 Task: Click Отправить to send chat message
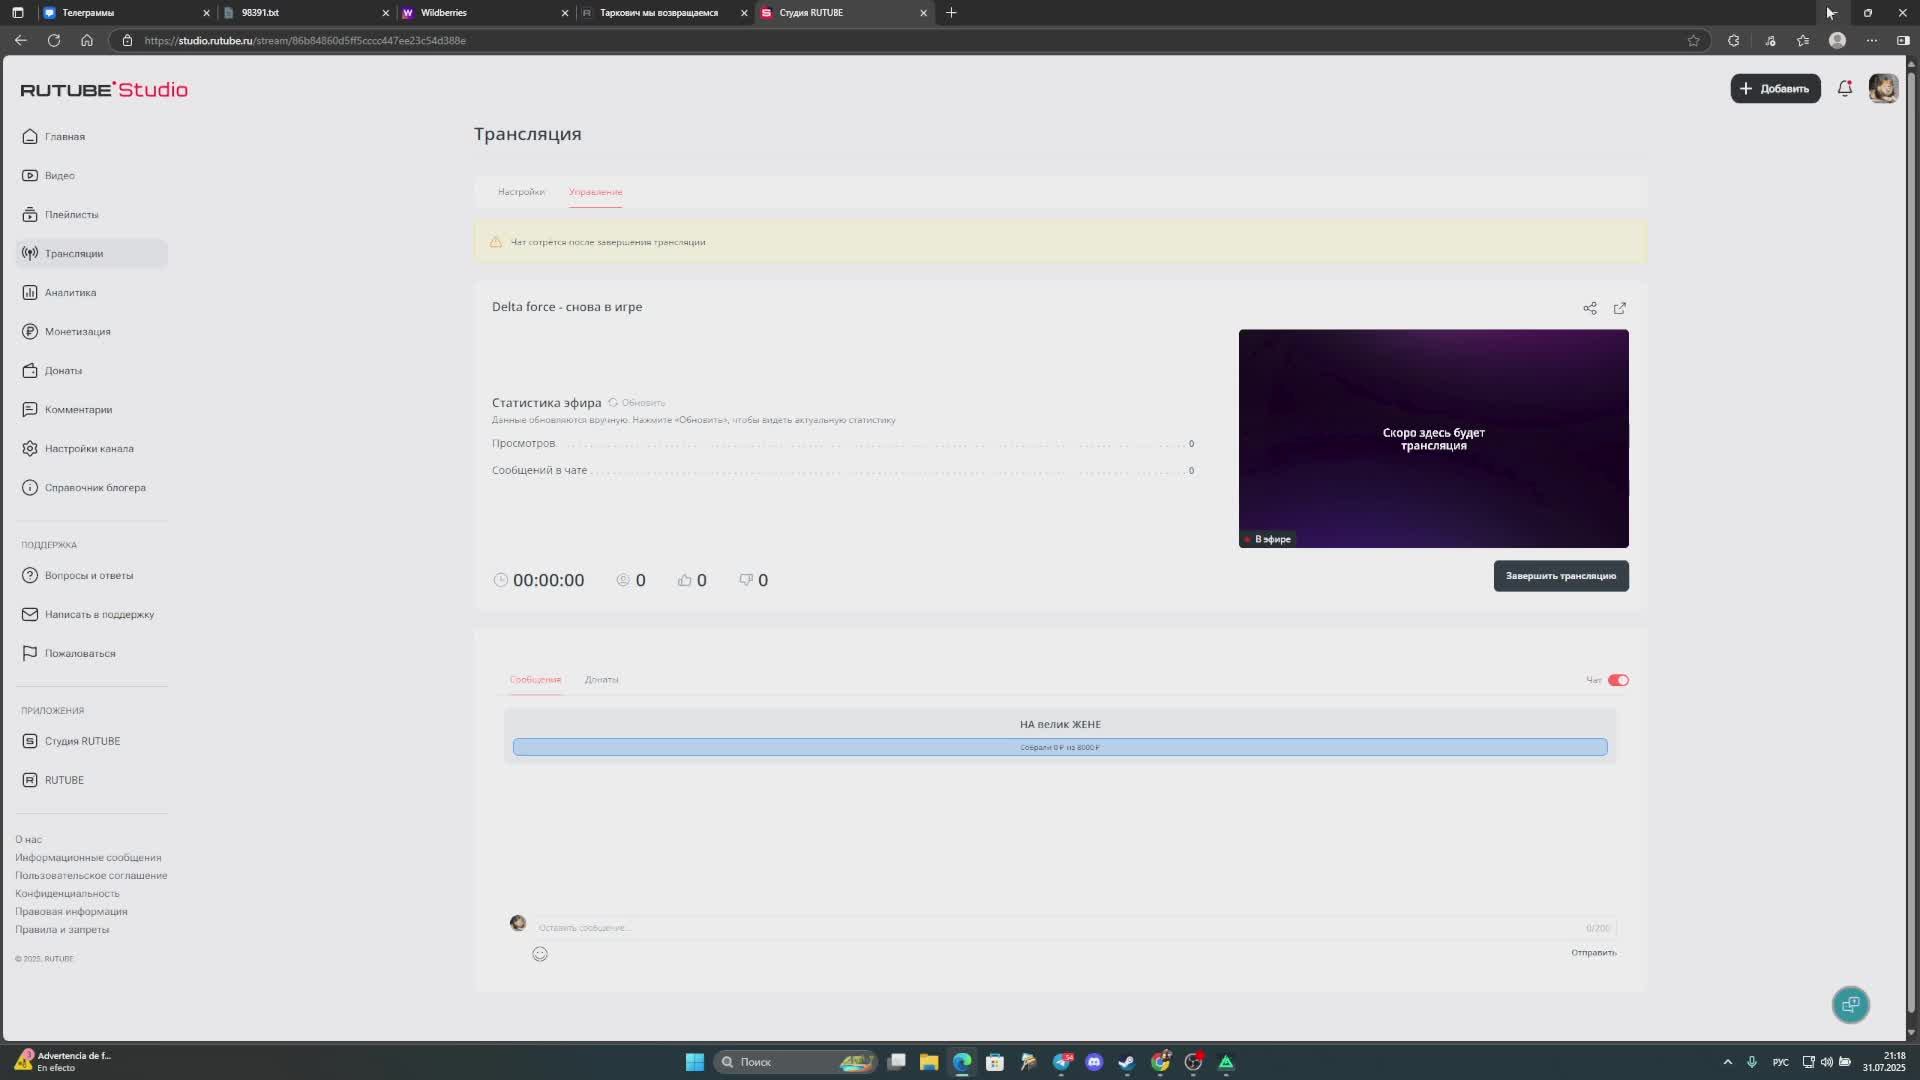(x=1593, y=953)
